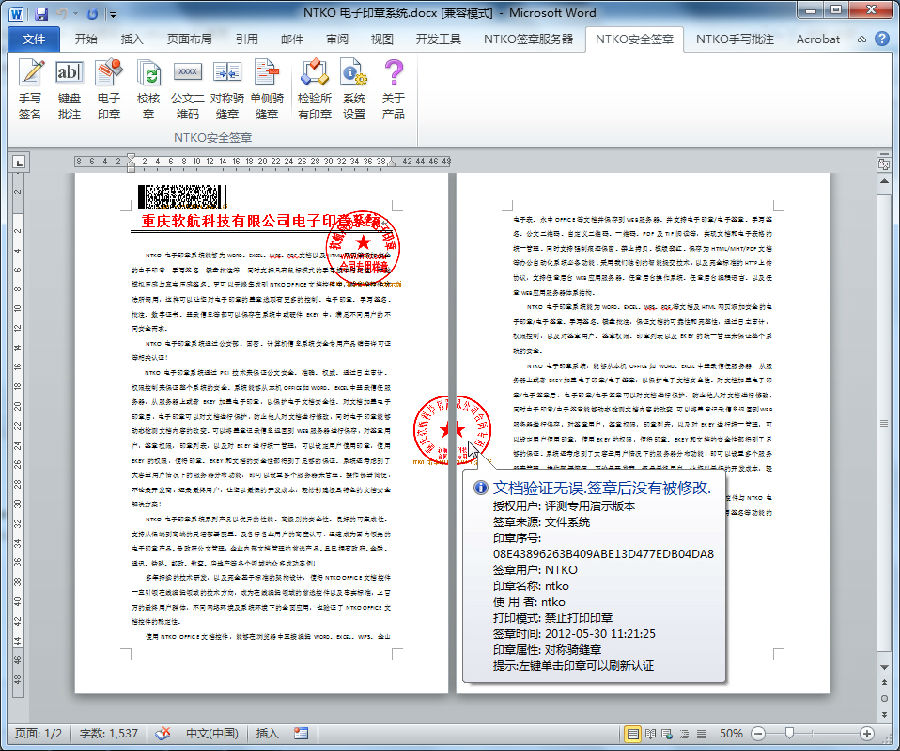Toggle the ruler display button above scrollbar

tap(884, 164)
